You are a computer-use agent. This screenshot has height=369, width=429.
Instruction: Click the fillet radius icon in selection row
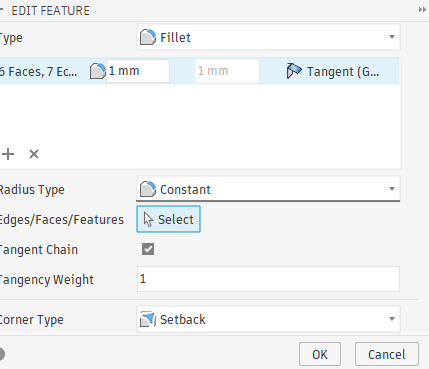coord(97,71)
